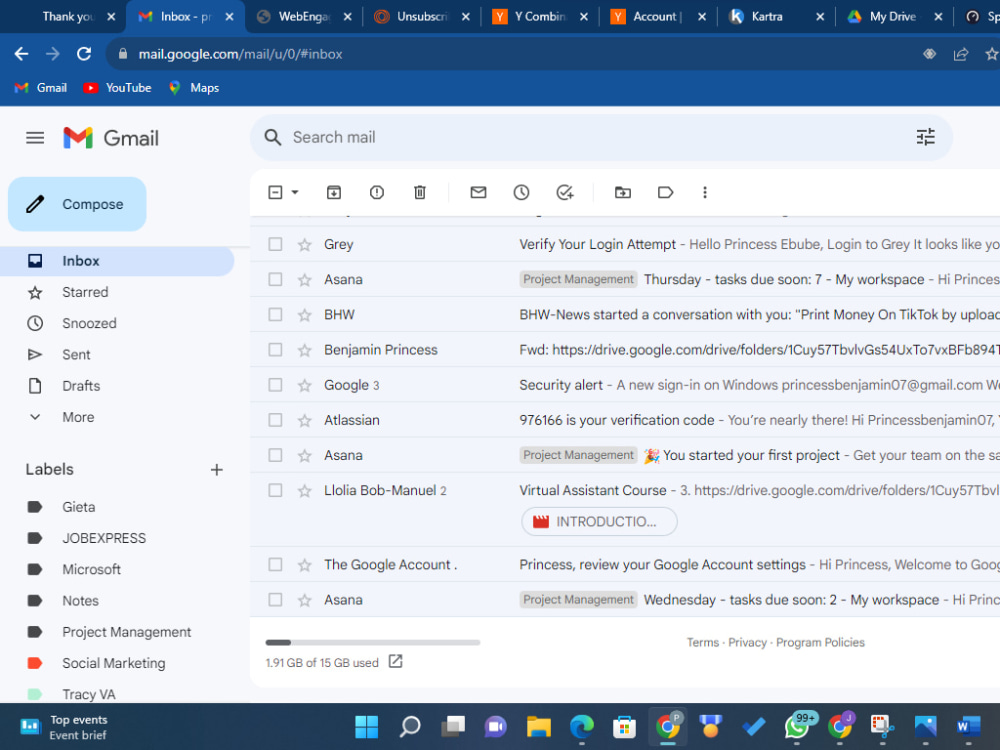1000x750 pixels.
Task: Archive selected emails with the archive icon
Action: coord(334,193)
